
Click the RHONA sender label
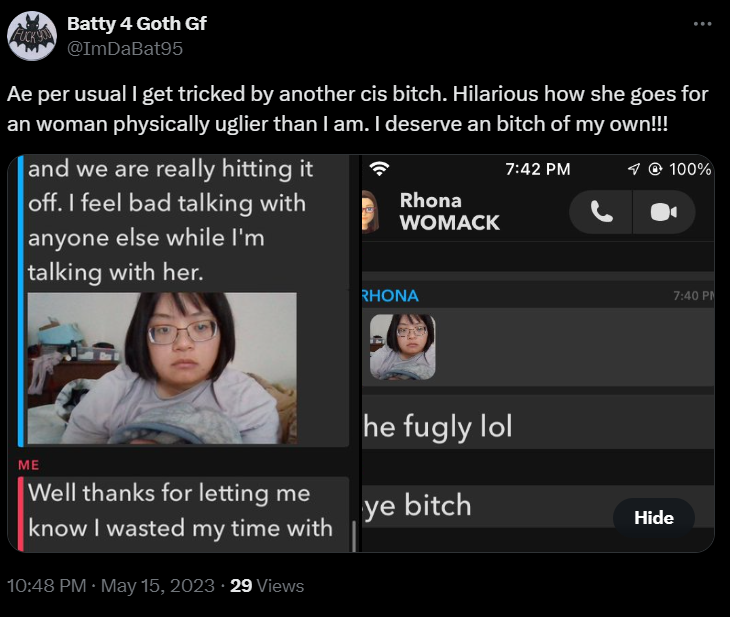[390, 296]
